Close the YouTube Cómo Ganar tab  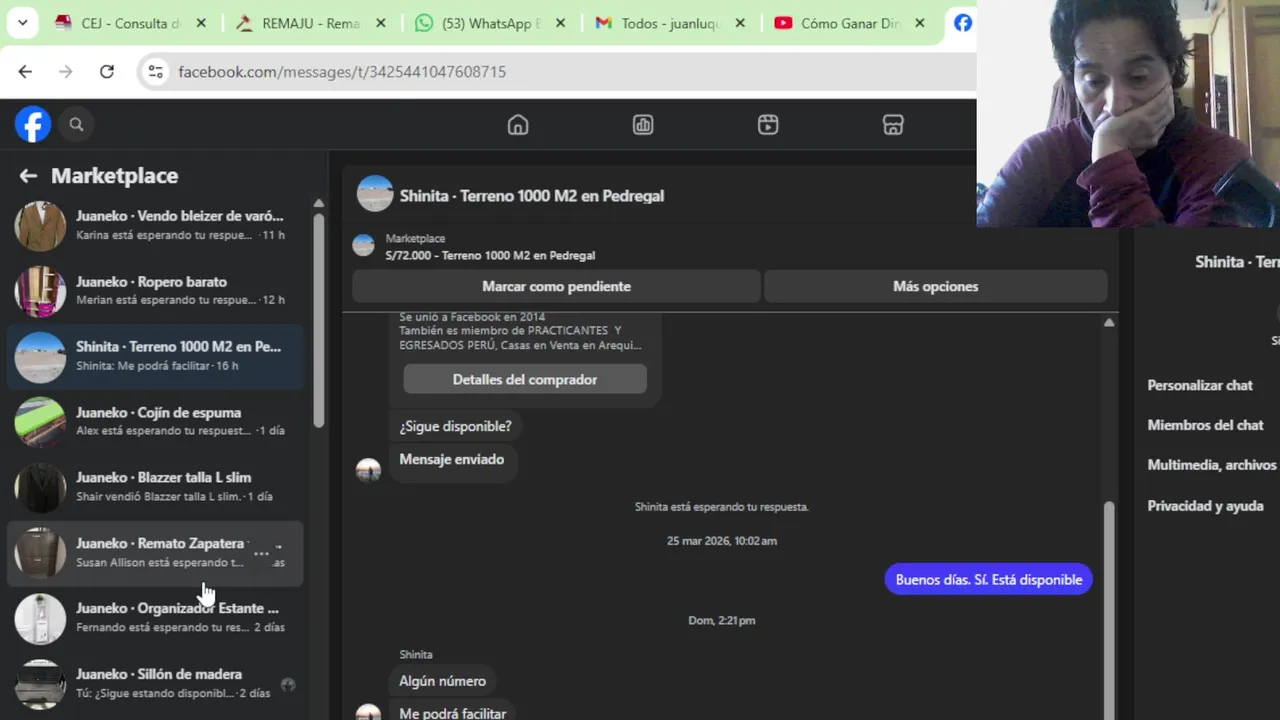click(x=919, y=23)
